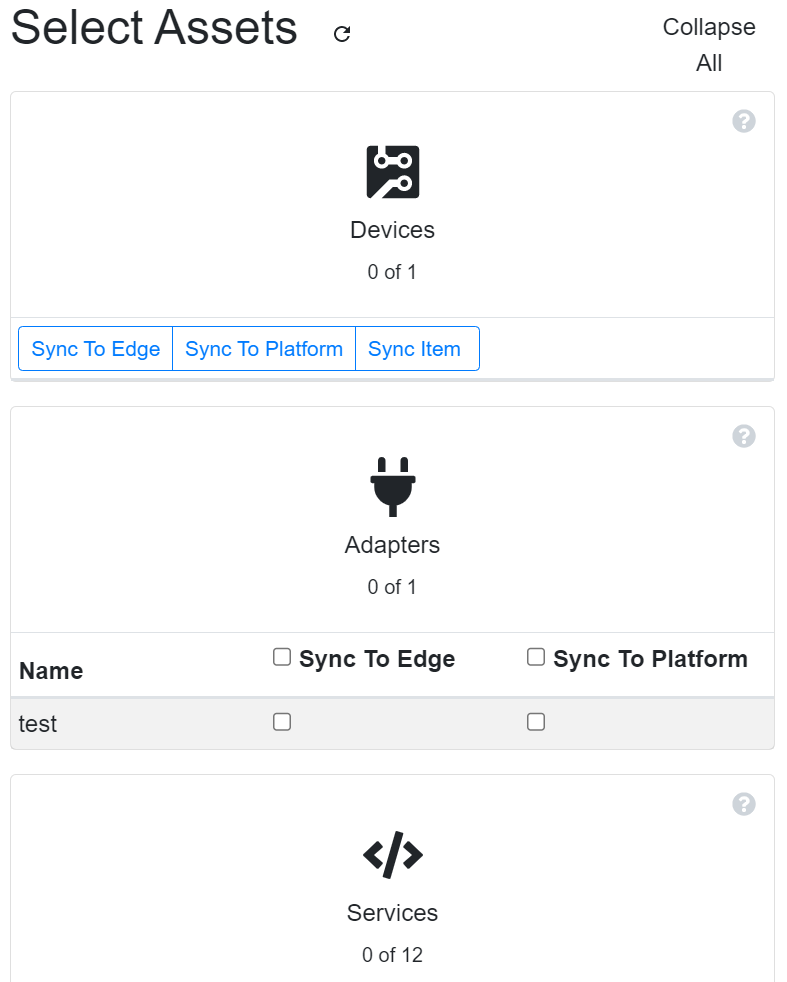The width and height of the screenshot is (787, 982).
Task: Check Sync To Platform for test adapter
Action: coord(536,722)
